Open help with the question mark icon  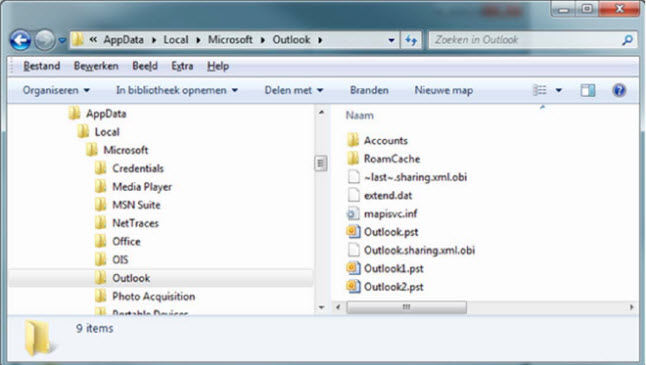[x=619, y=90]
